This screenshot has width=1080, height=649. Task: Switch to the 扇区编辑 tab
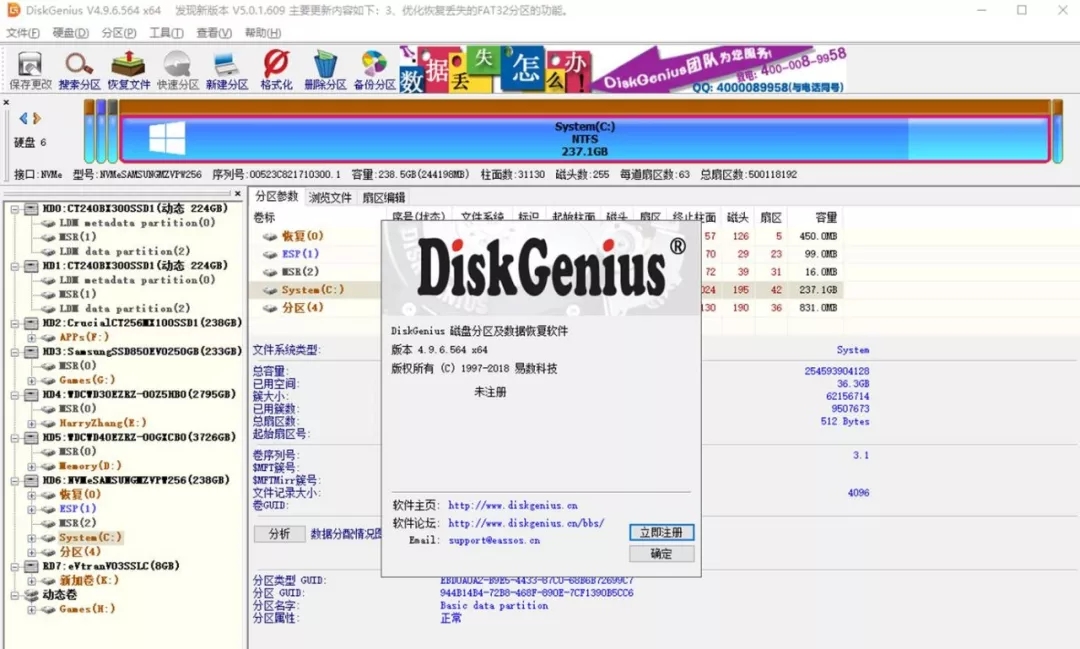point(384,198)
